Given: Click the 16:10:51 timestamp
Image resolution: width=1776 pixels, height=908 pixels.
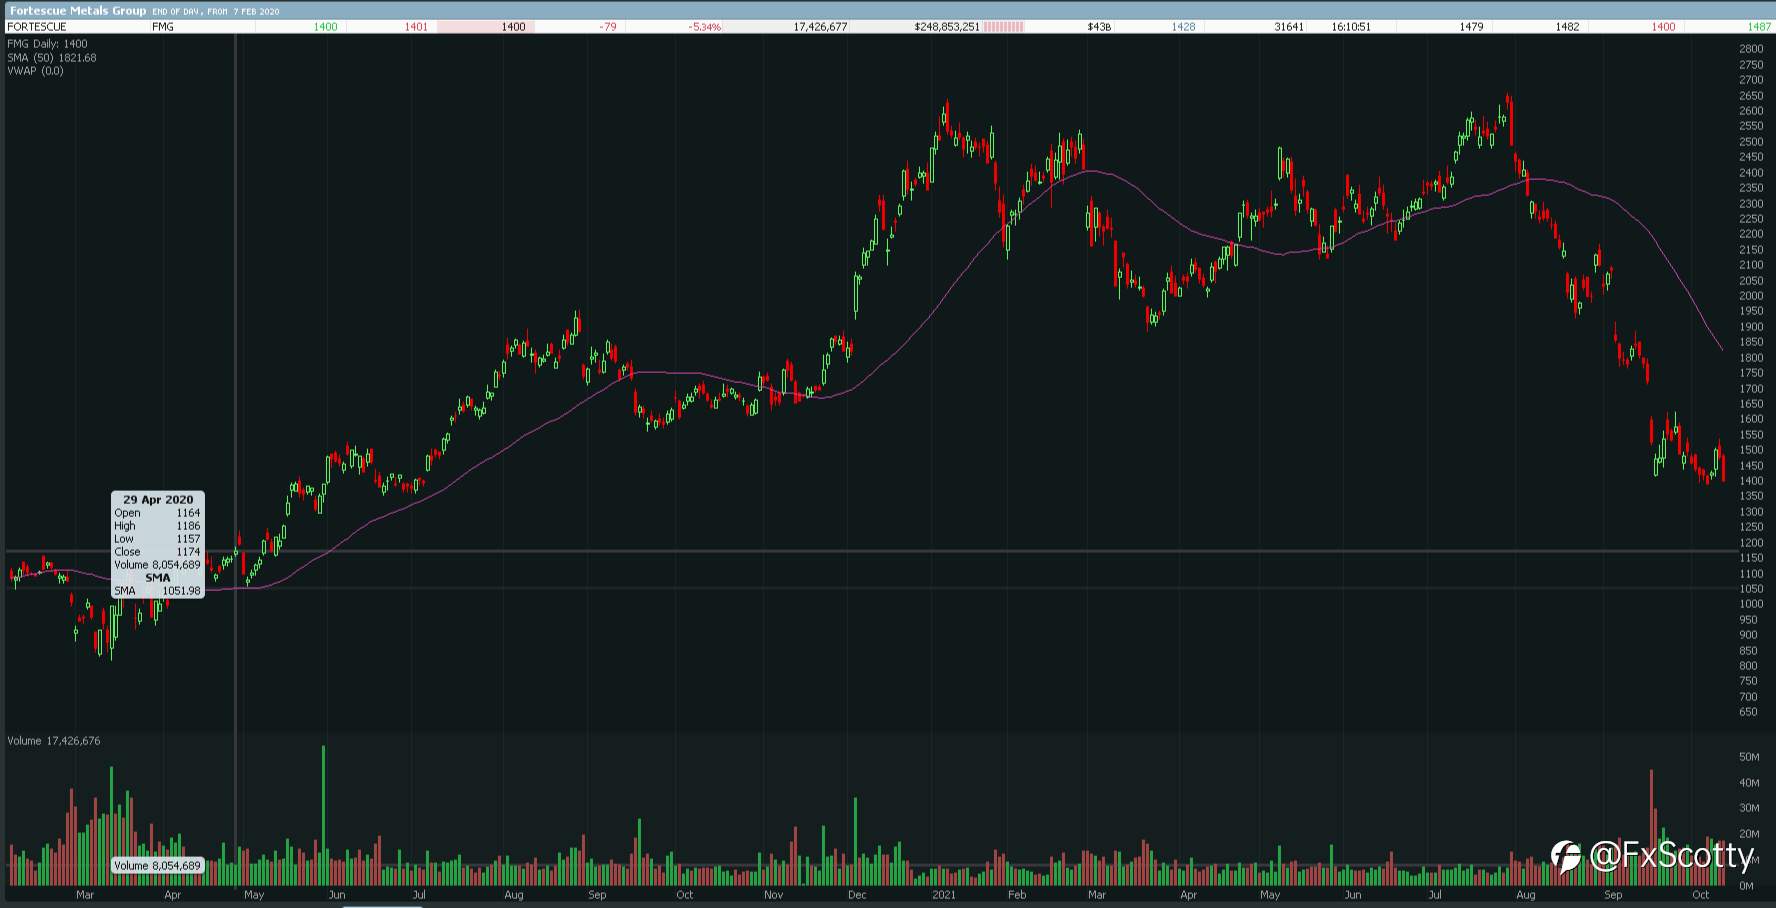Looking at the screenshot, I should 1351,27.
